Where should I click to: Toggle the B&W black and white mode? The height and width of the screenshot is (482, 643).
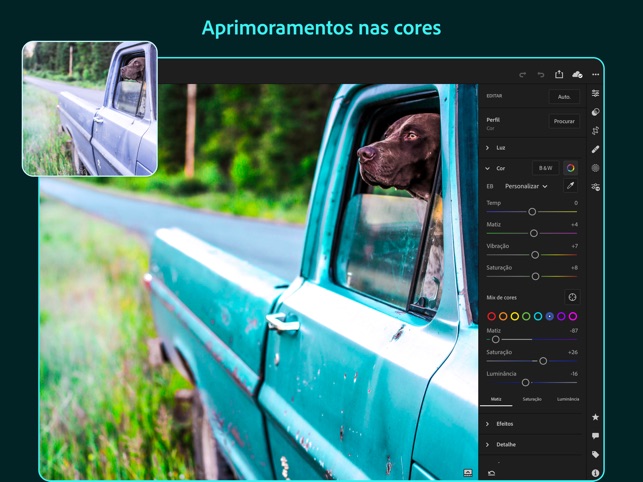(x=545, y=168)
